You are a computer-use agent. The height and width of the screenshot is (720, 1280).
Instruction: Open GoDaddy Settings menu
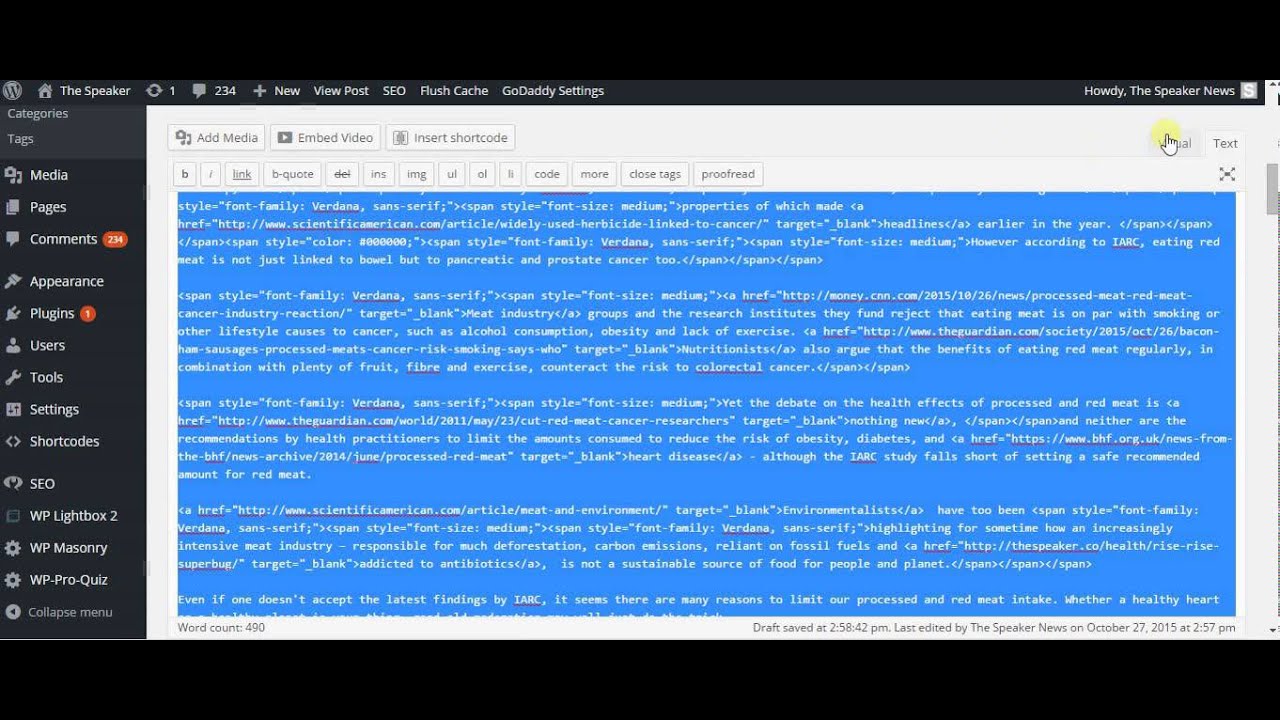pos(553,90)
